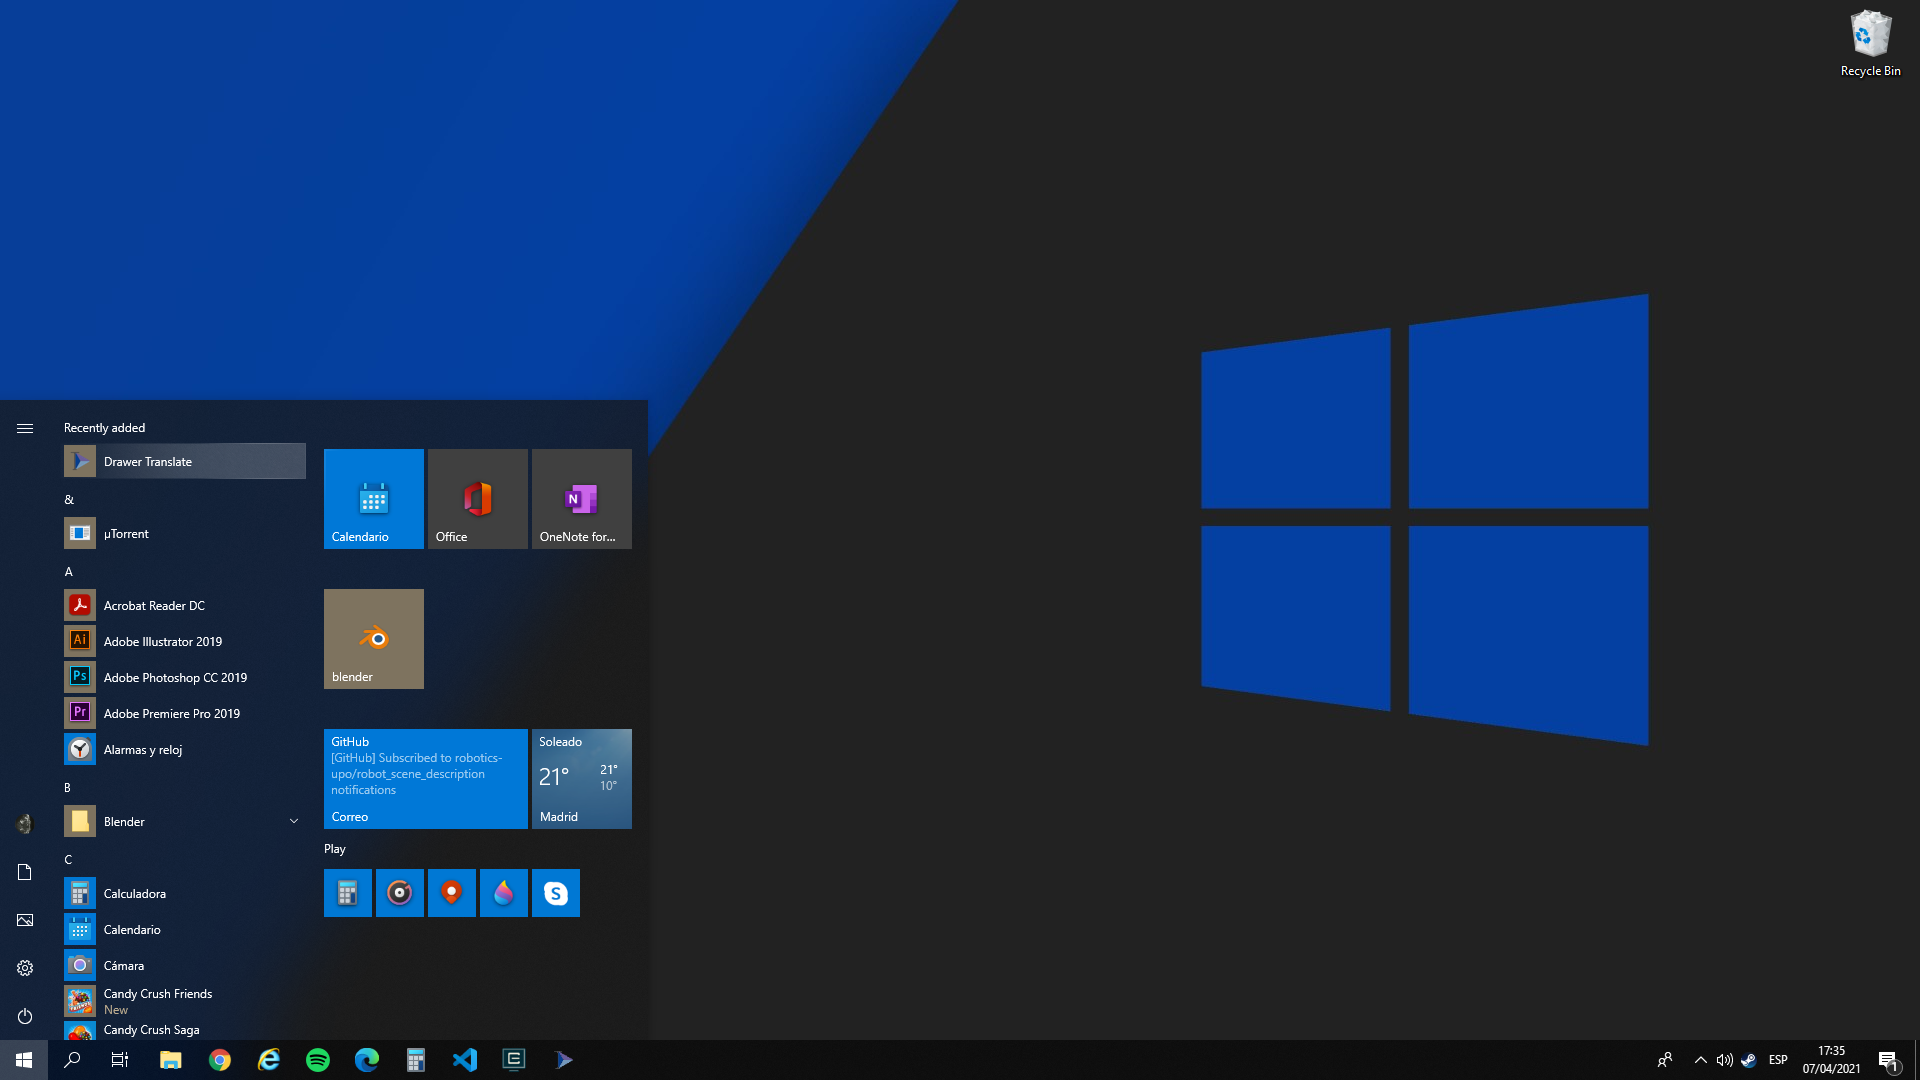Expand the Start menu hamburger button

click(25, 428)
